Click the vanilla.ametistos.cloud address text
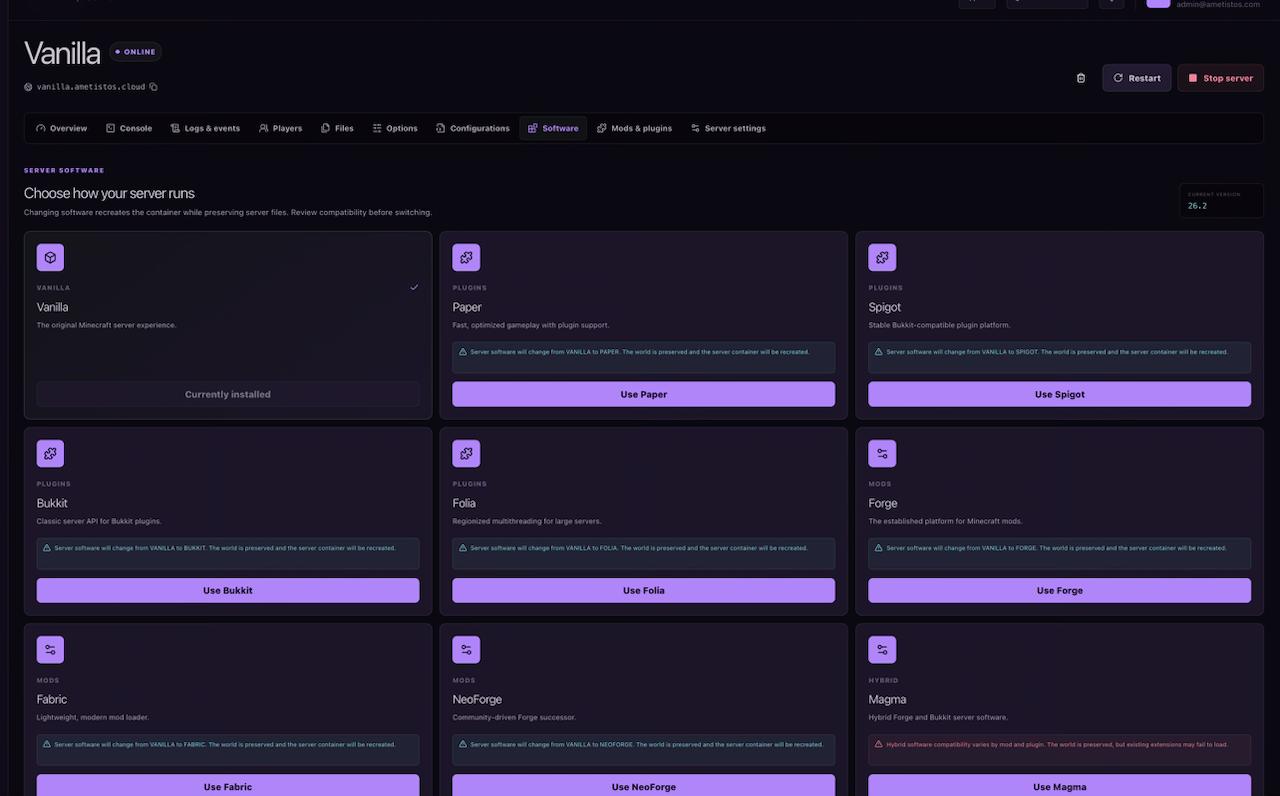The width and height of the screenshot is (1280, 796). coord(91,87)
